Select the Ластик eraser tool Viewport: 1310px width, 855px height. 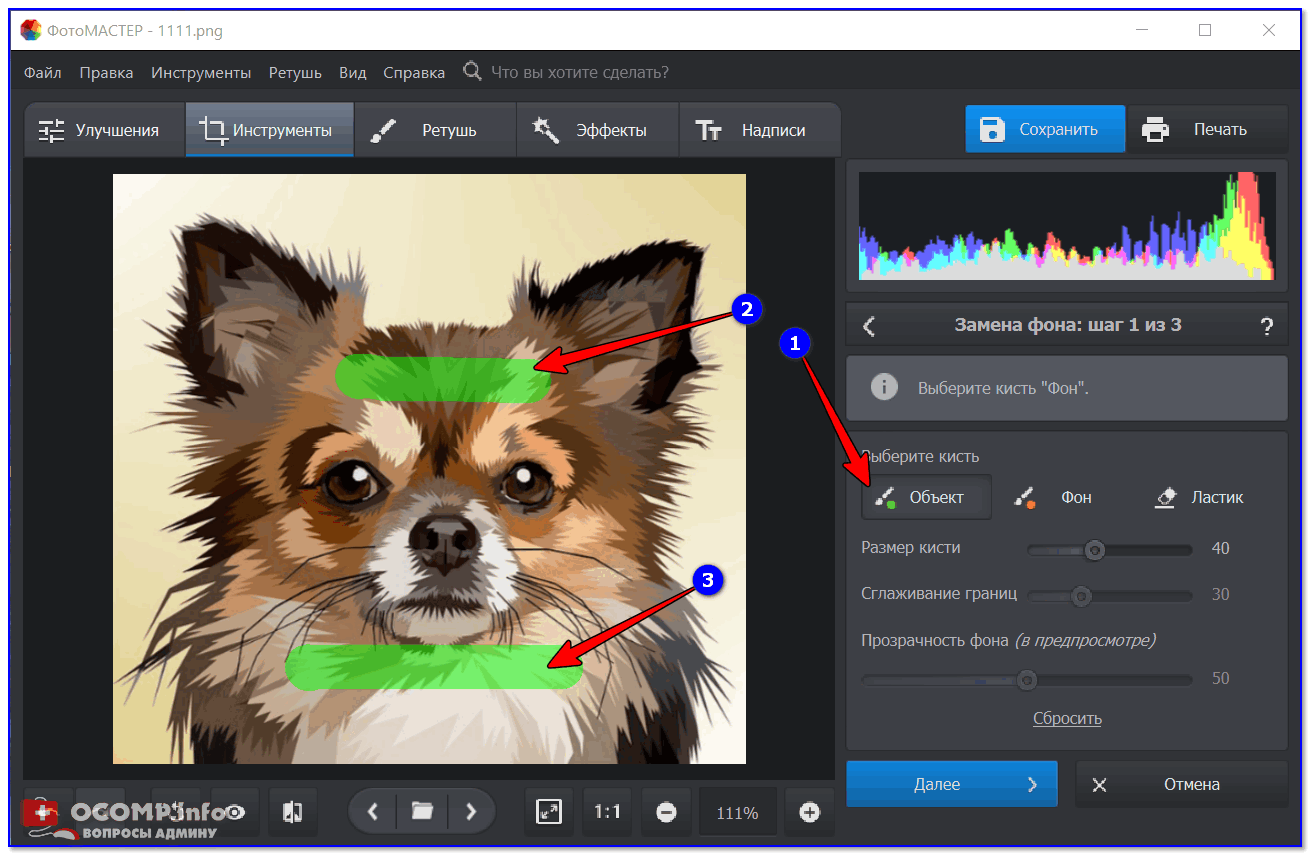point(1198,497)
